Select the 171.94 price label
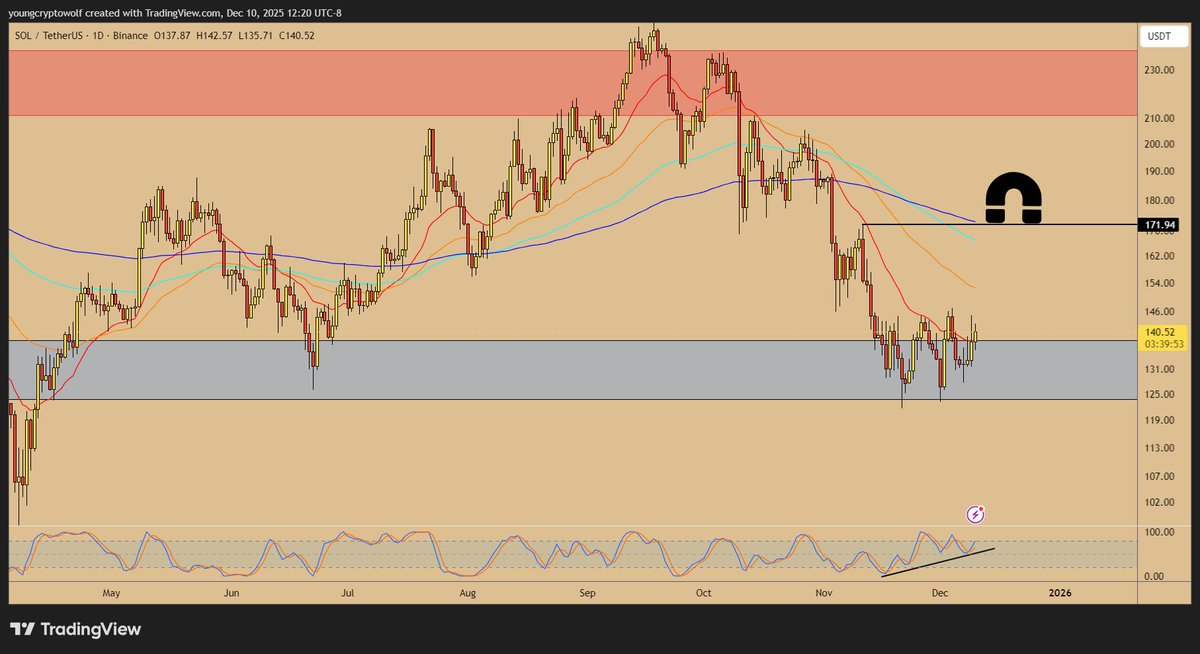The height and width of the screenshot is (654, 1200). [x=1158, y=225]
